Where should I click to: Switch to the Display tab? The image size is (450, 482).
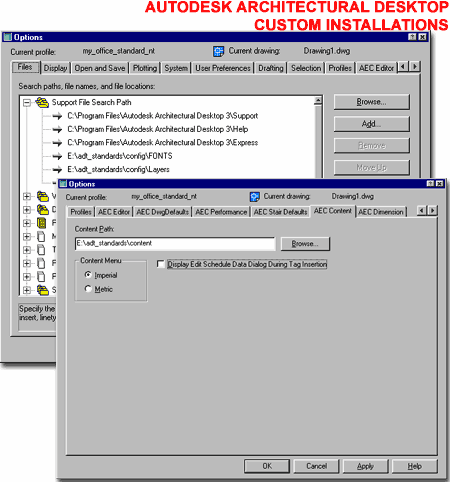(56, 68)
